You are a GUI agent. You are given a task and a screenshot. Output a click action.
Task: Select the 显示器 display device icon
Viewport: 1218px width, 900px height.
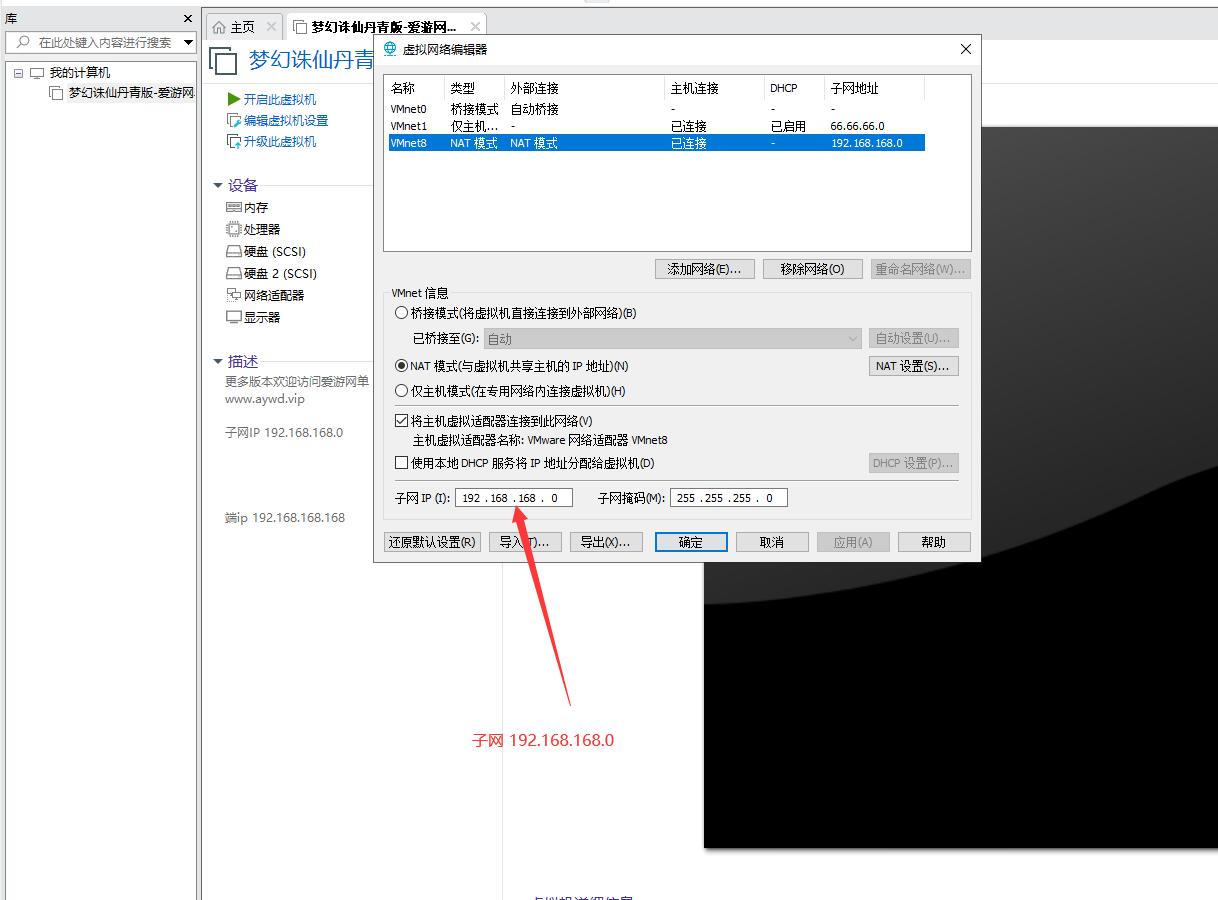234,317
